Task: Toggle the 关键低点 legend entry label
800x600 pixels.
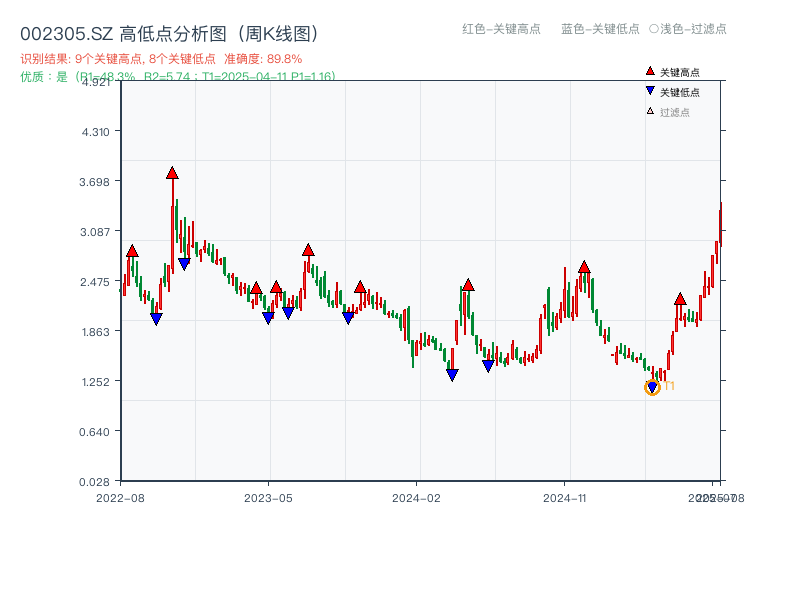Action: (x=680, y=92)
